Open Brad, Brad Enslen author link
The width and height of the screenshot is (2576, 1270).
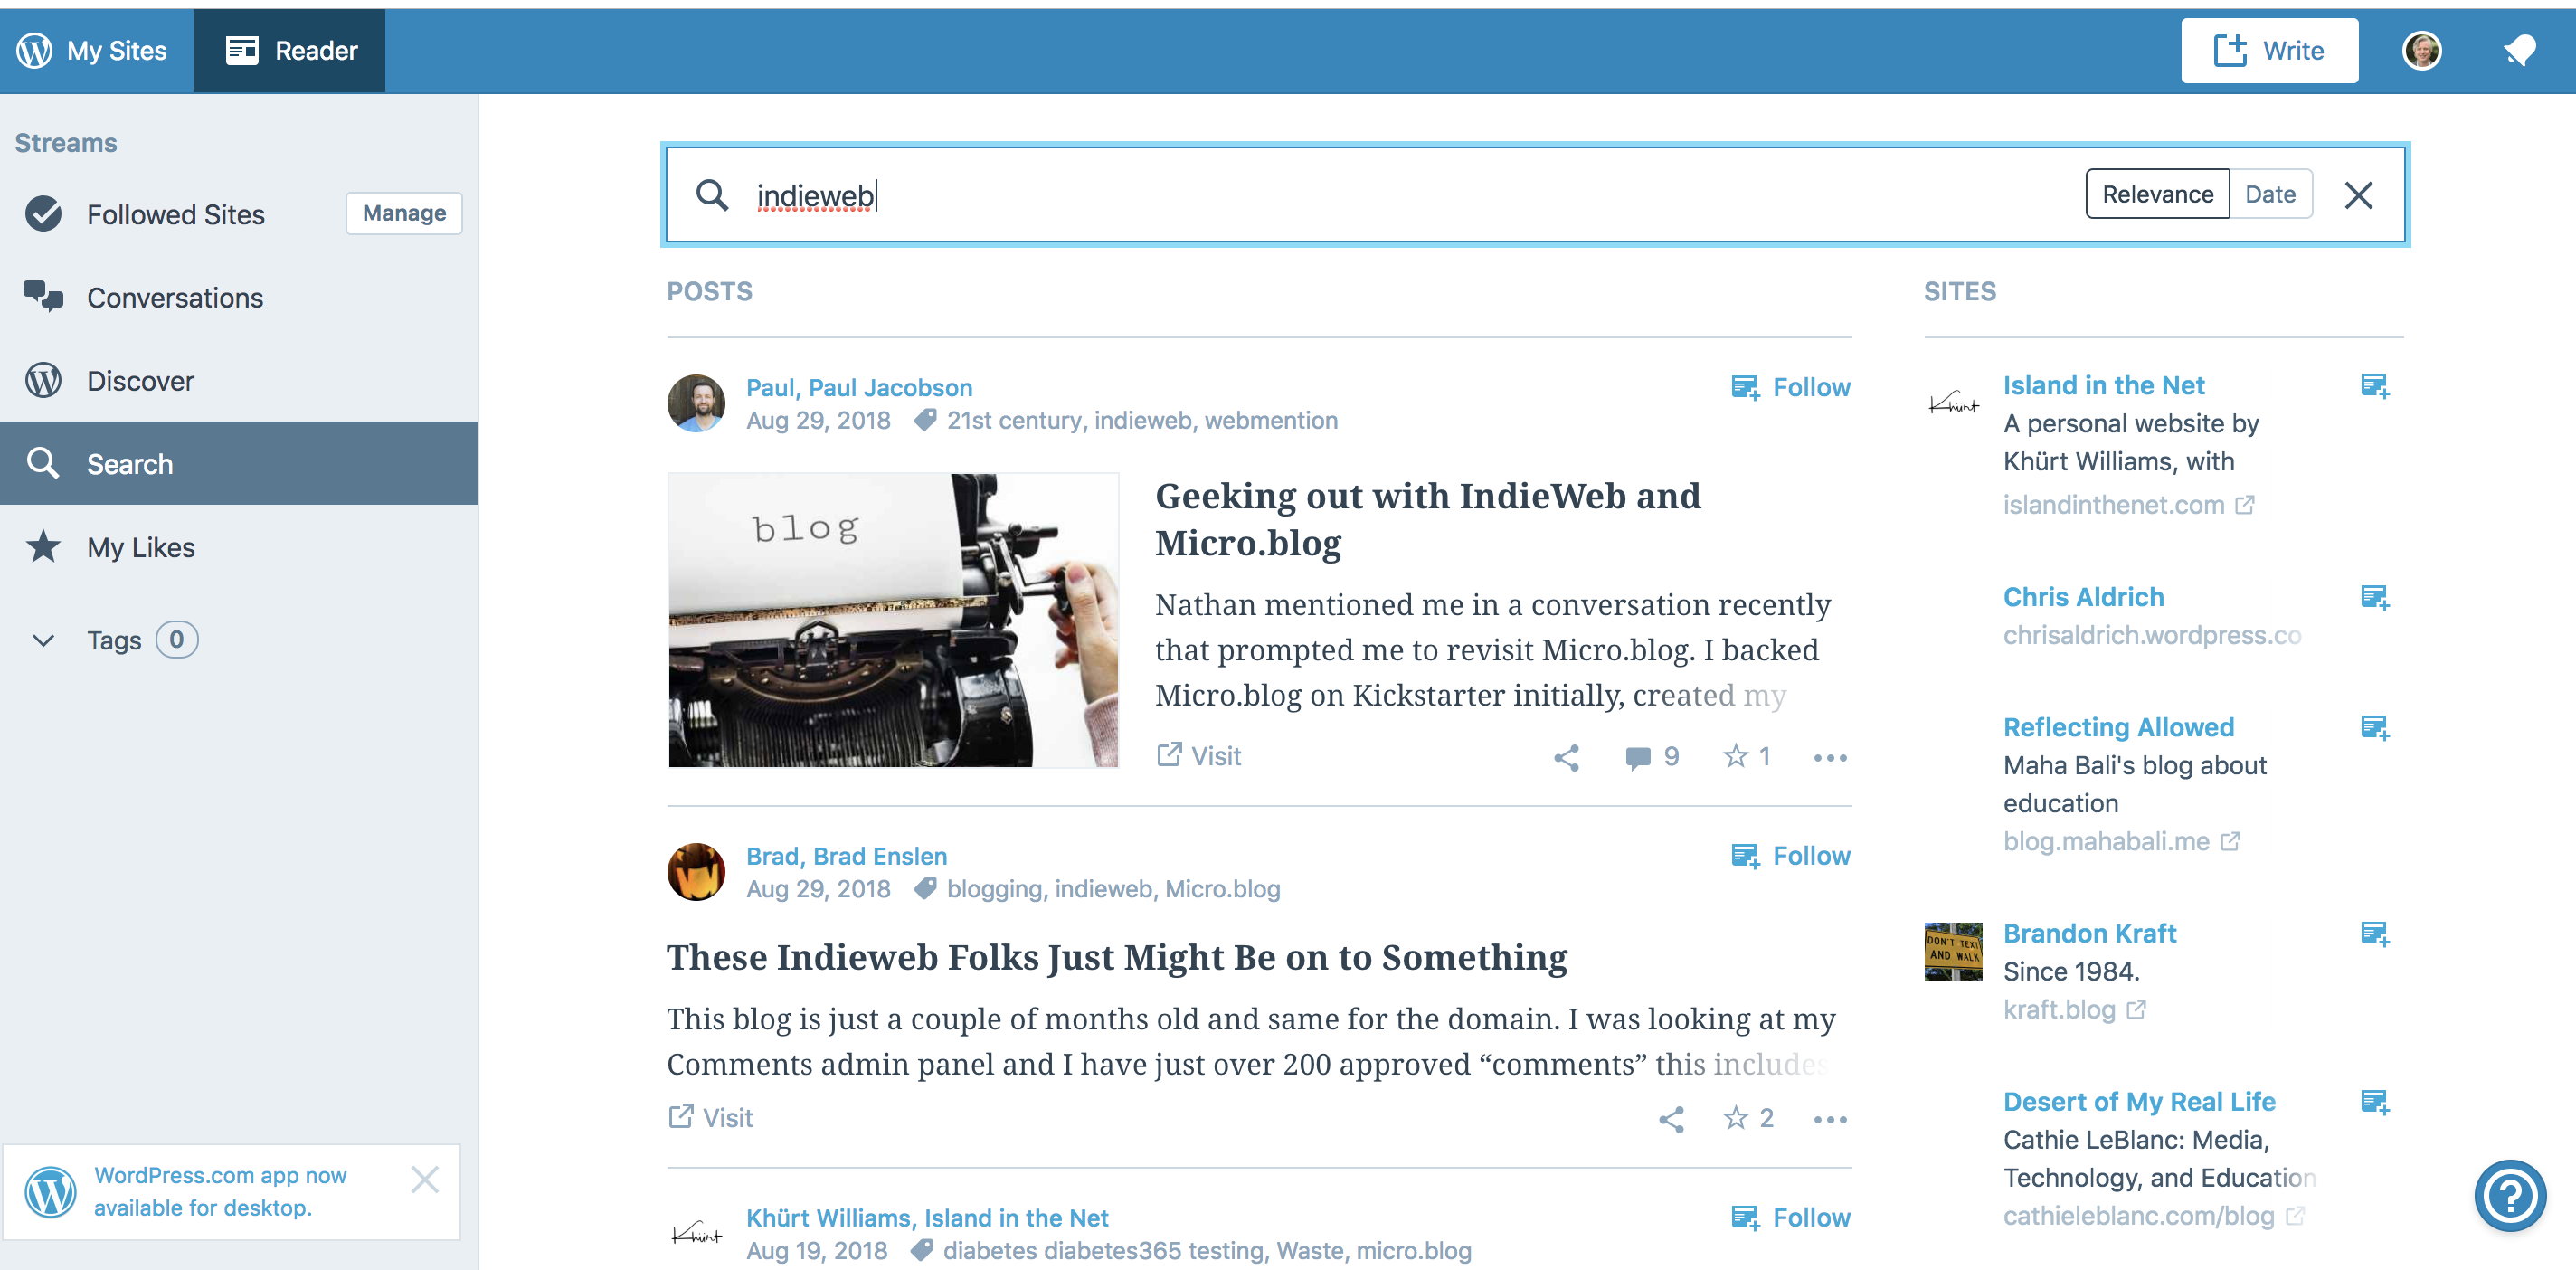[846, 856]
